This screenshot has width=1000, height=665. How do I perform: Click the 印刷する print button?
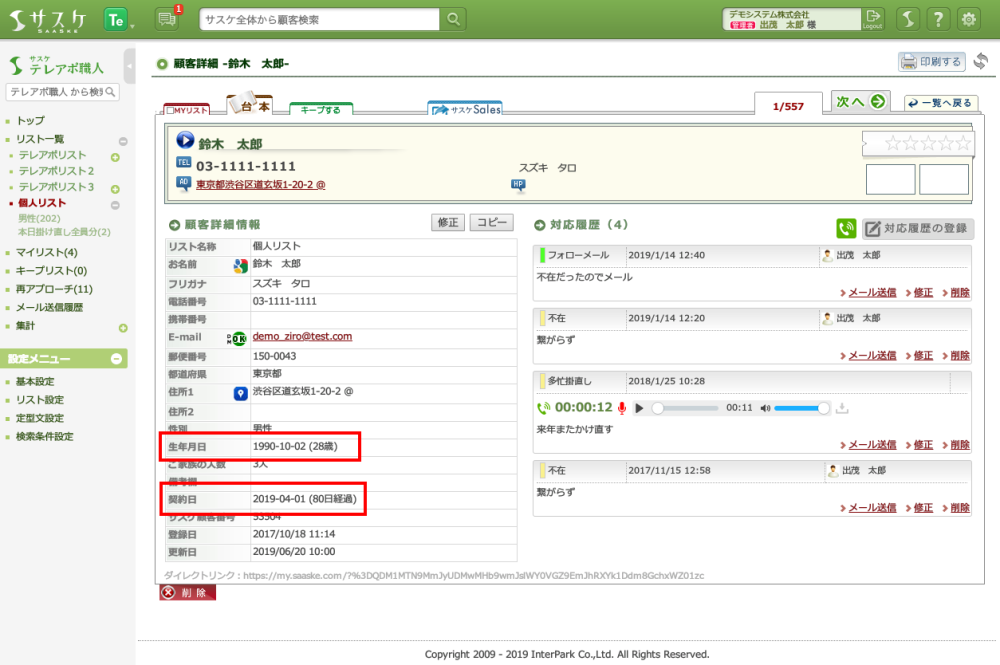932,62
